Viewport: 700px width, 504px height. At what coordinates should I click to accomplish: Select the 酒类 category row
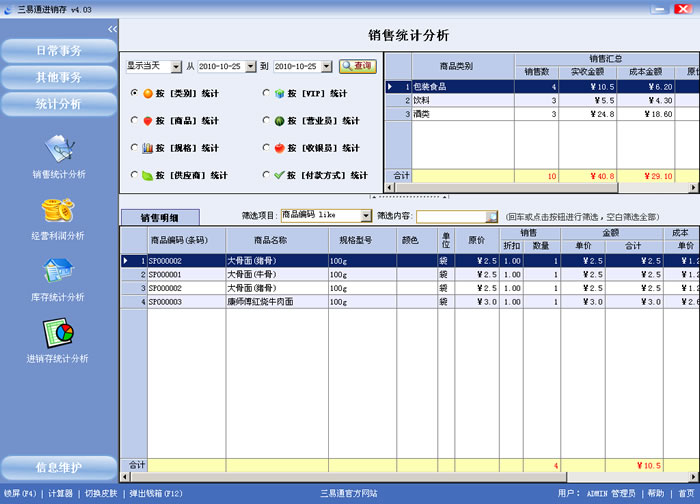click(542, 114)
